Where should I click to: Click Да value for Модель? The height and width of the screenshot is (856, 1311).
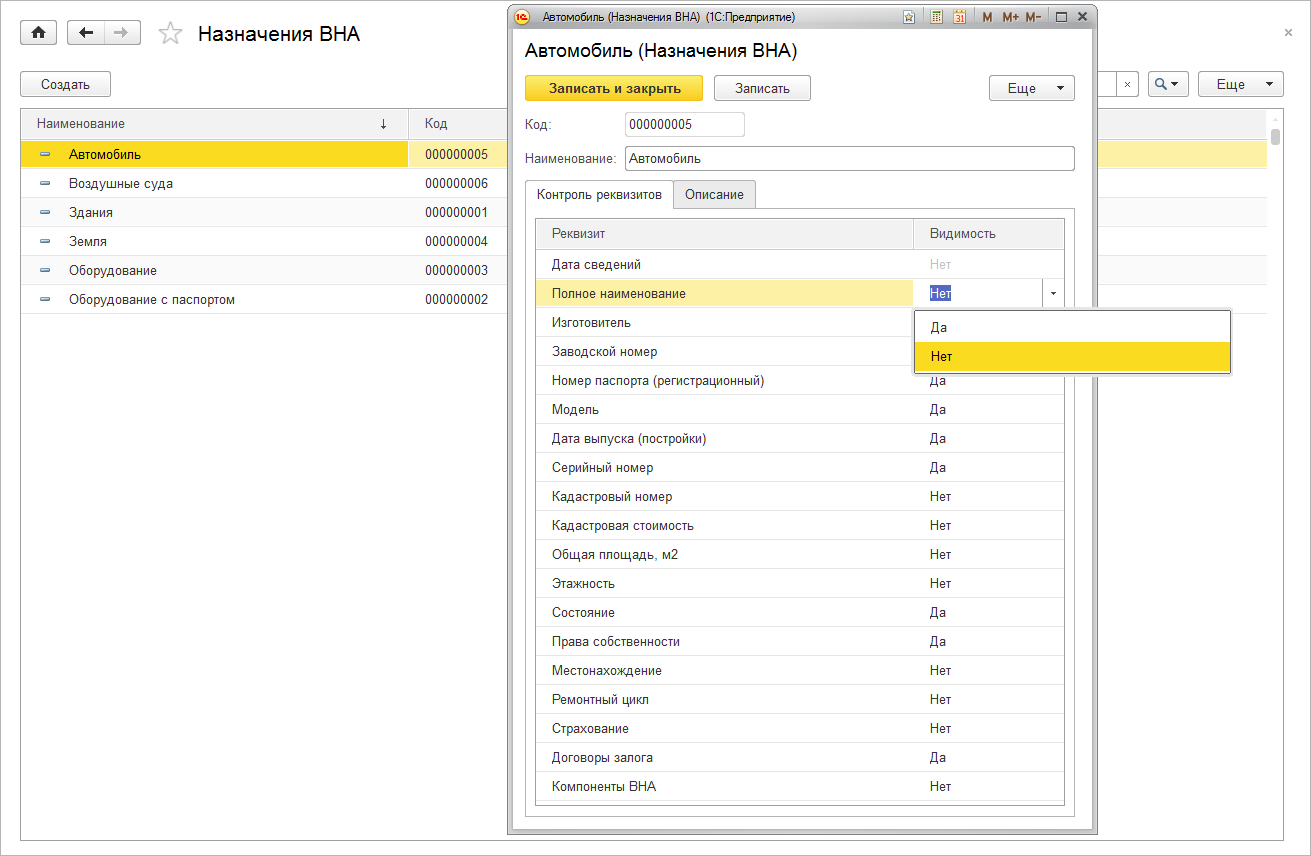tap(938, 410)
